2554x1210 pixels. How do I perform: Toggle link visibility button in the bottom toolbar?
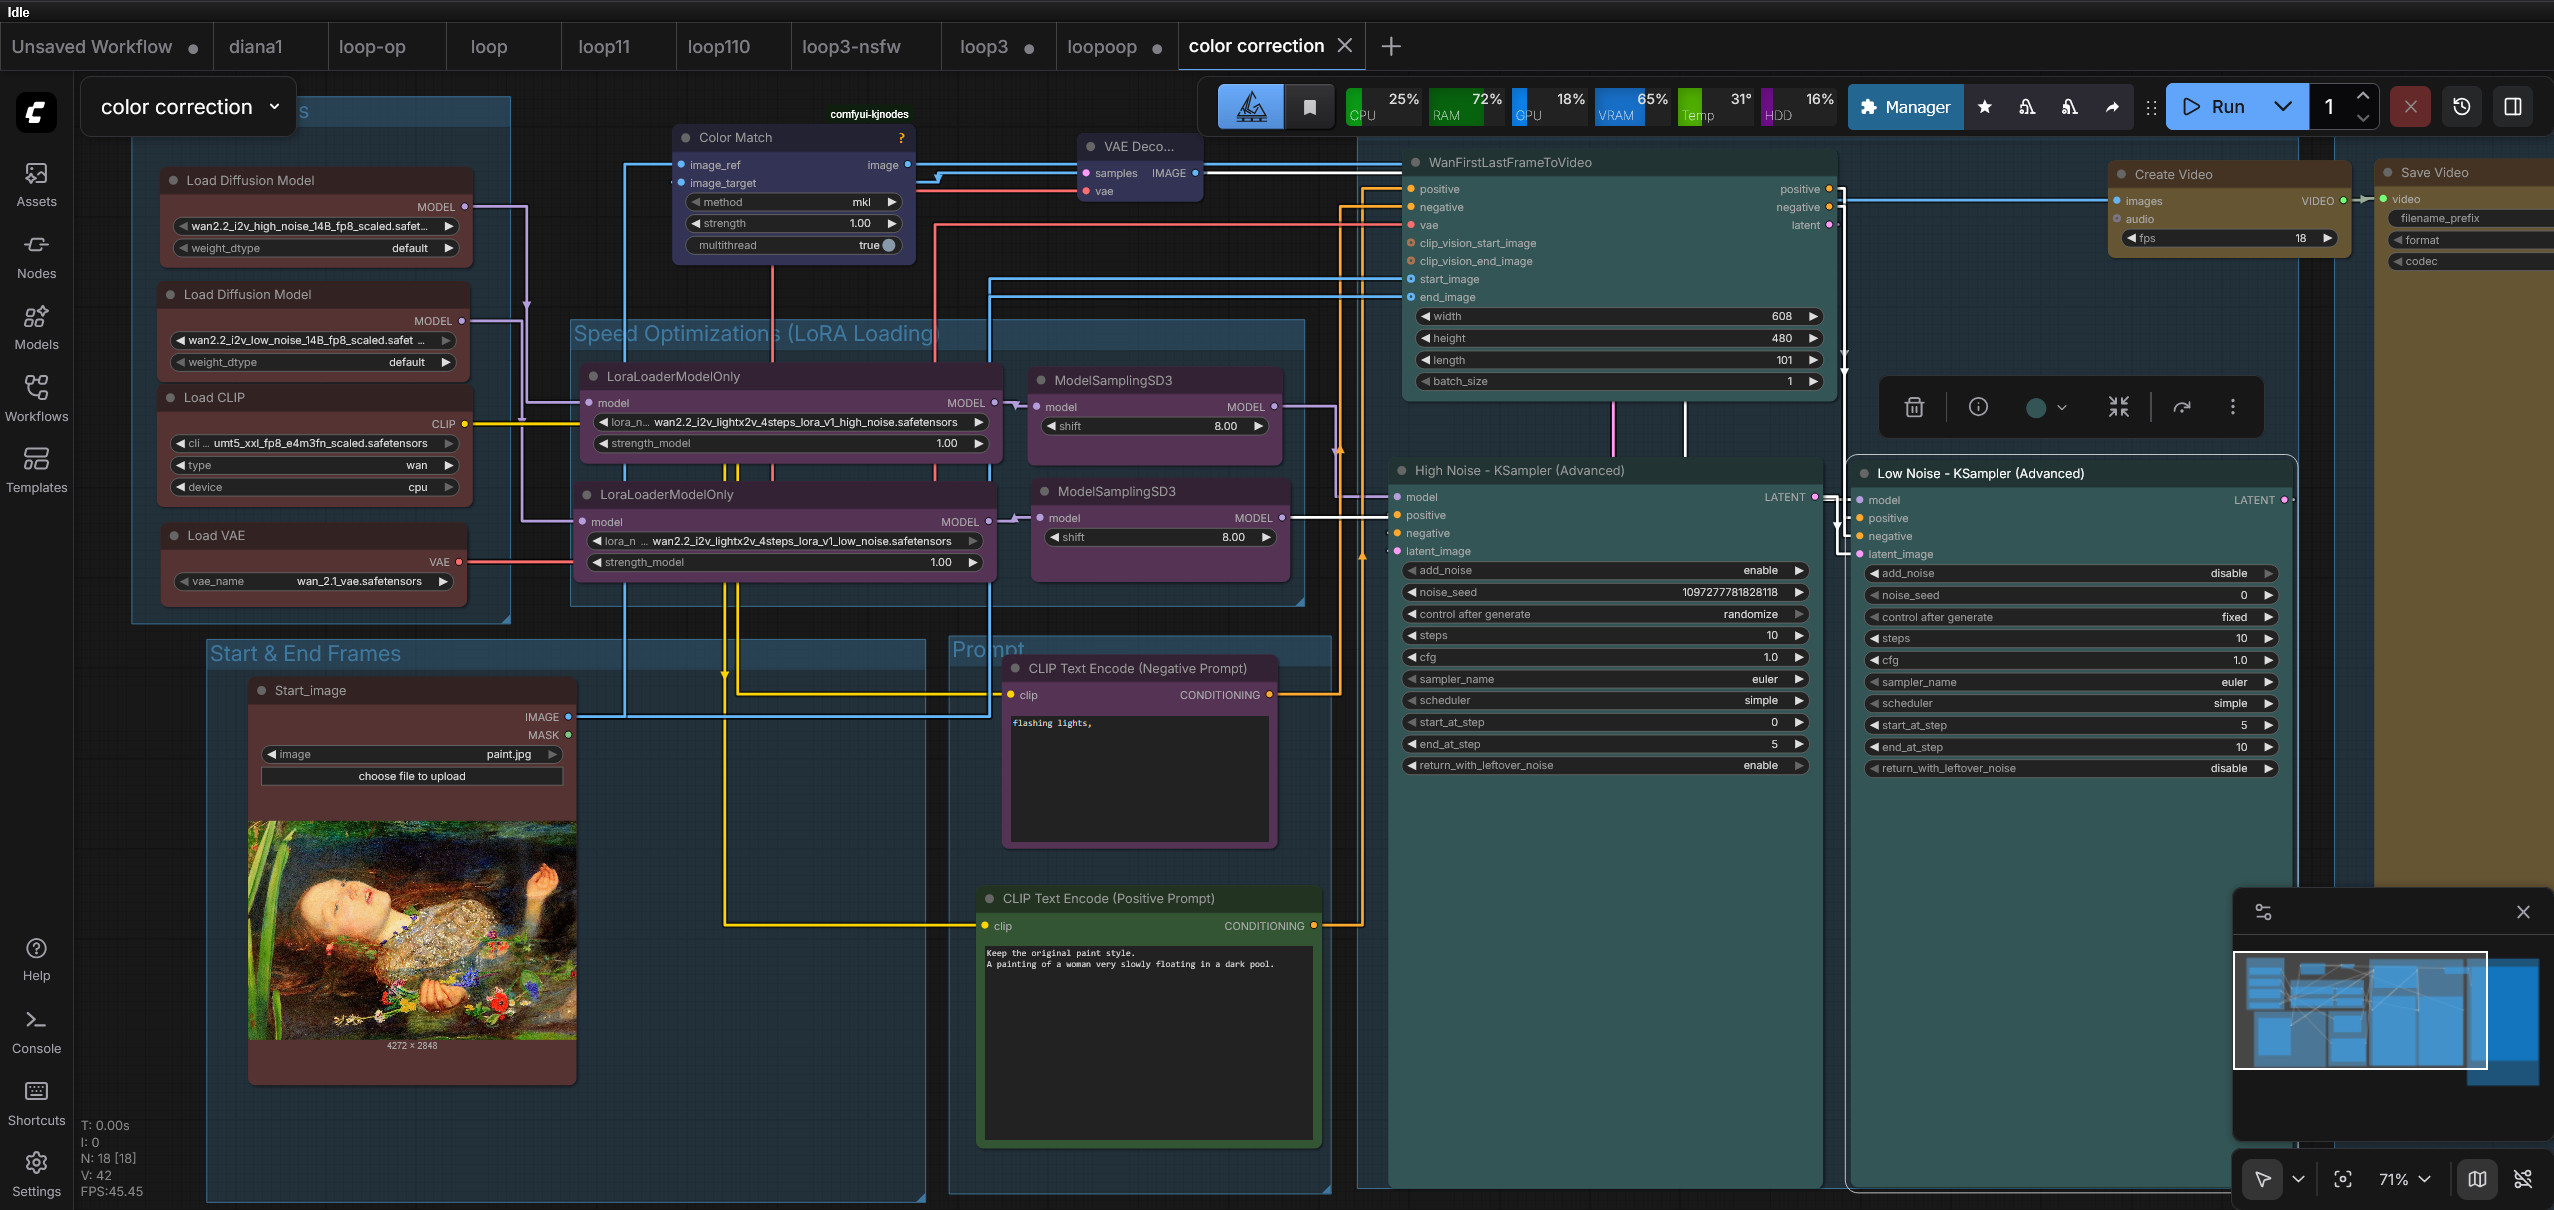coord(2523,1179)
